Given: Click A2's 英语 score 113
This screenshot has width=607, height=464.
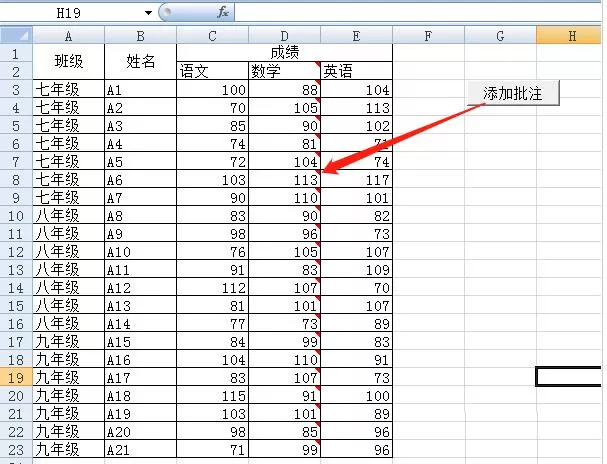Looking at the screenshot, I should tap(357, 107).
